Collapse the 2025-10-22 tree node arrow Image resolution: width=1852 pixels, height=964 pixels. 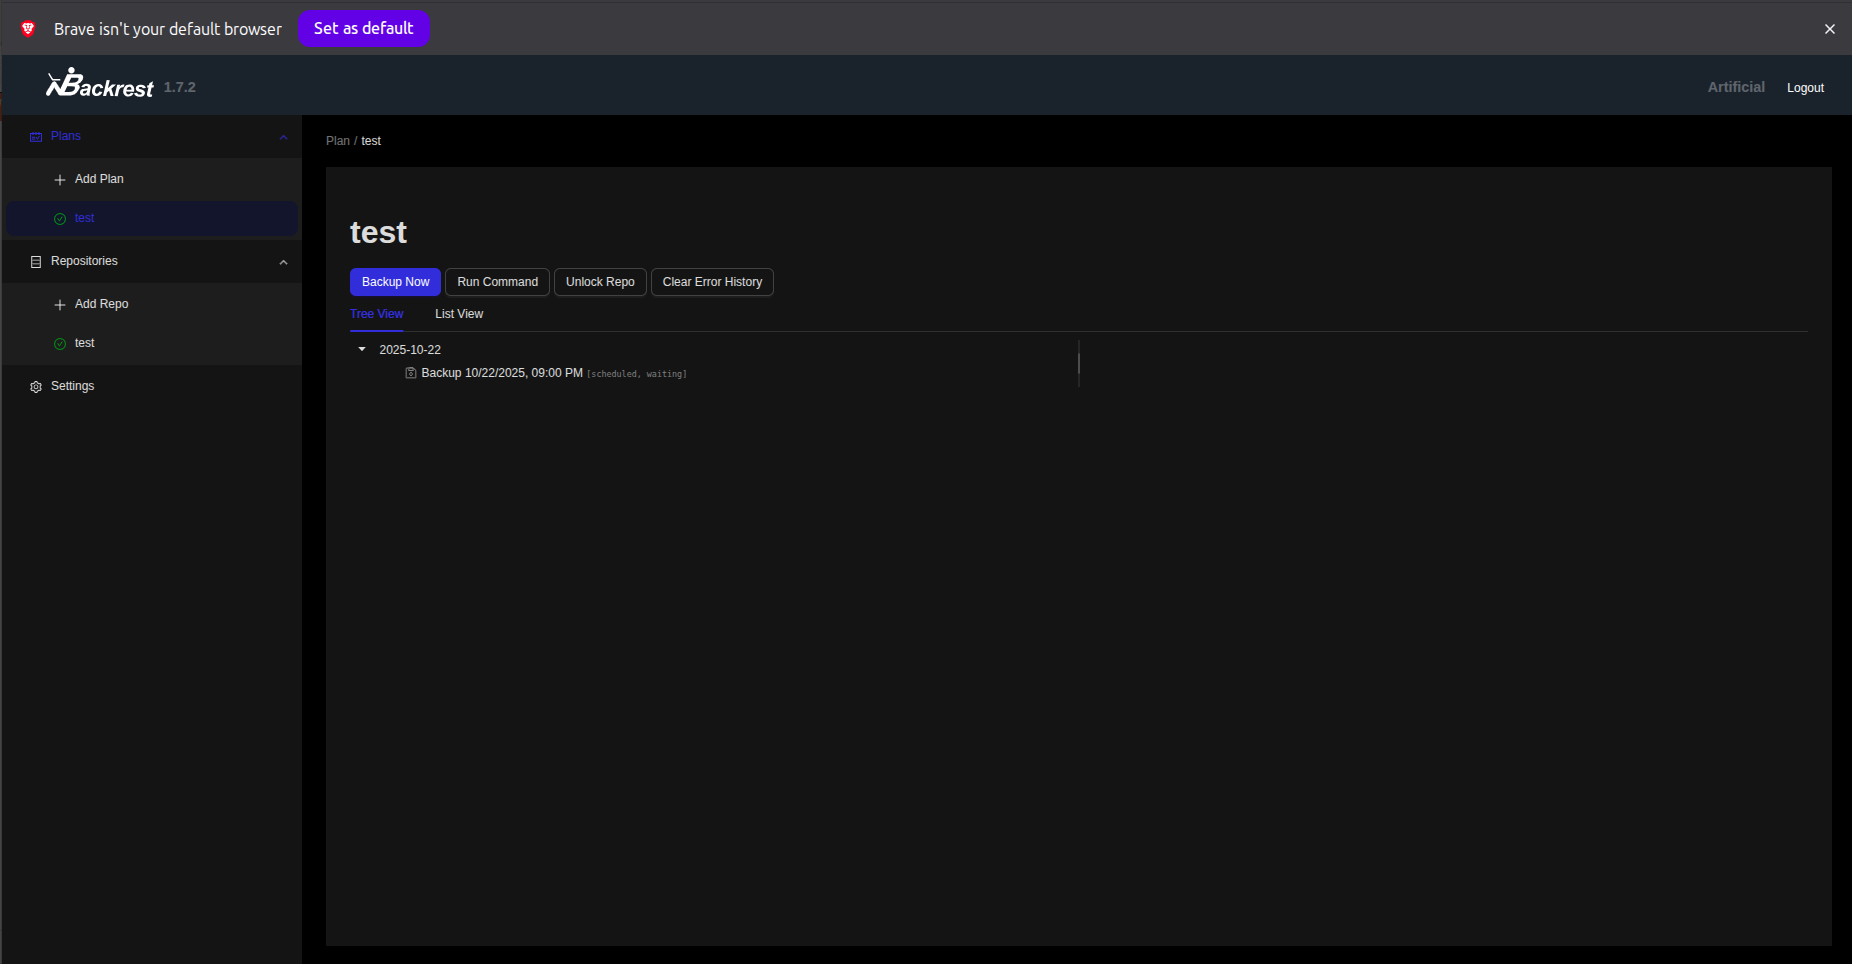[x=362, y=349]
